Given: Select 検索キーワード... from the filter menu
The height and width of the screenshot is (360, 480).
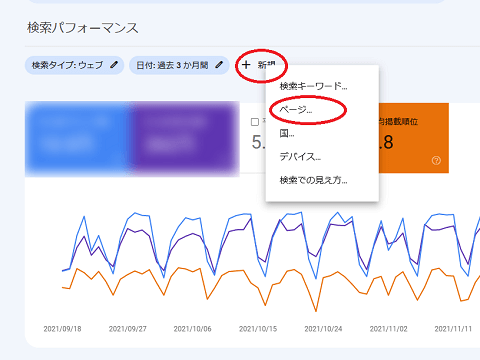Looking at the screenshot, I should pyautogui.click(x=313, y=86).
